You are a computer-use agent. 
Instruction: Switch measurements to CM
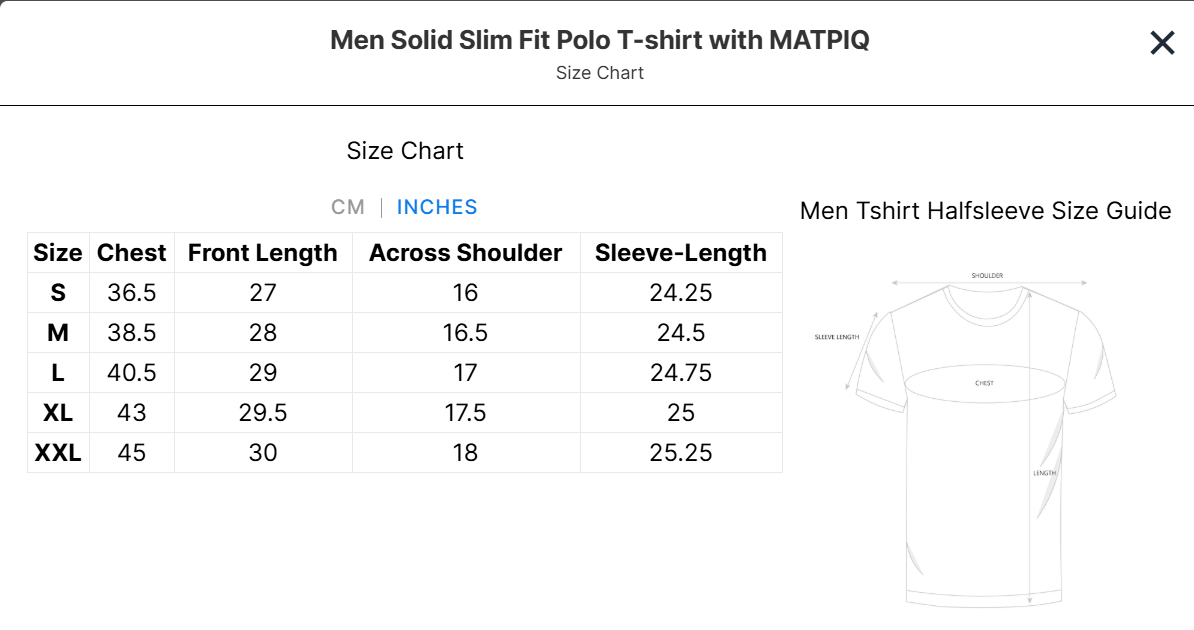pos(348,207)
